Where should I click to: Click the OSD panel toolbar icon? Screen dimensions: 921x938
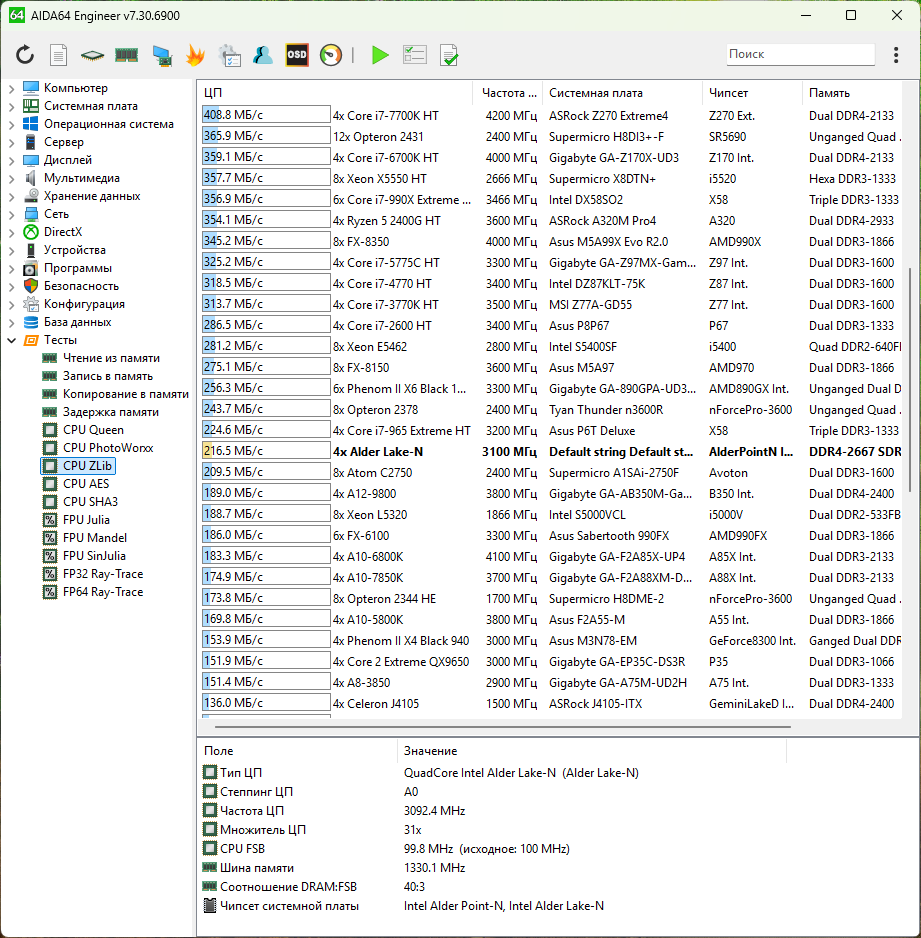297,55
